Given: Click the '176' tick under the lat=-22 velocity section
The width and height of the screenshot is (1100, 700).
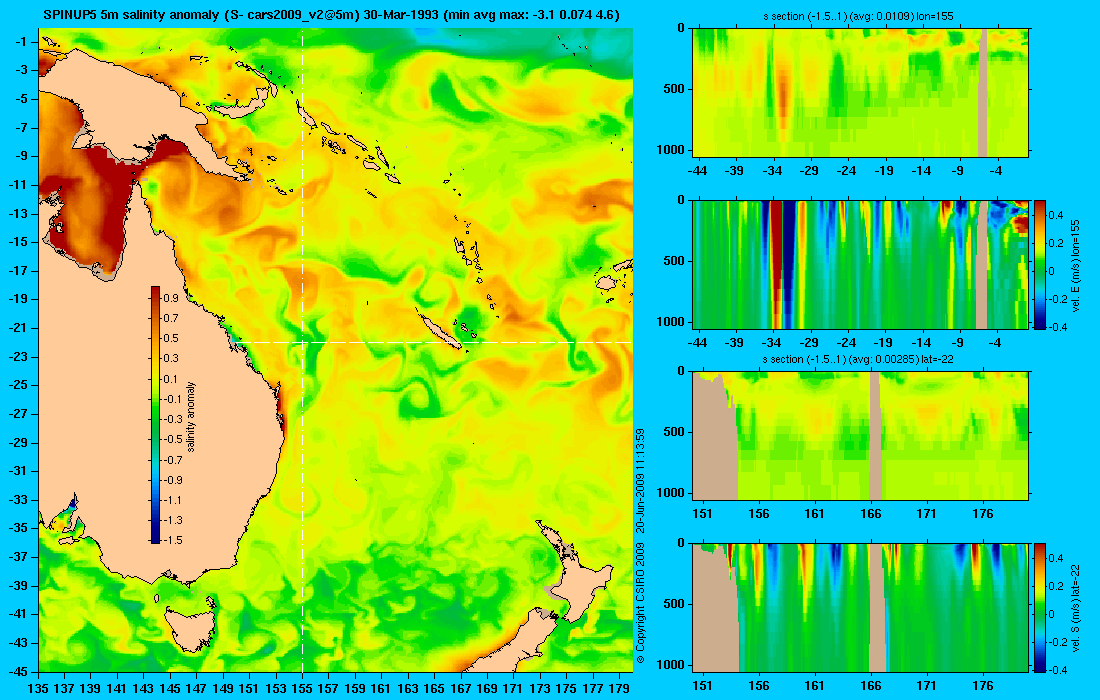Looking at the screenshot, I should [x=983, y=685].
